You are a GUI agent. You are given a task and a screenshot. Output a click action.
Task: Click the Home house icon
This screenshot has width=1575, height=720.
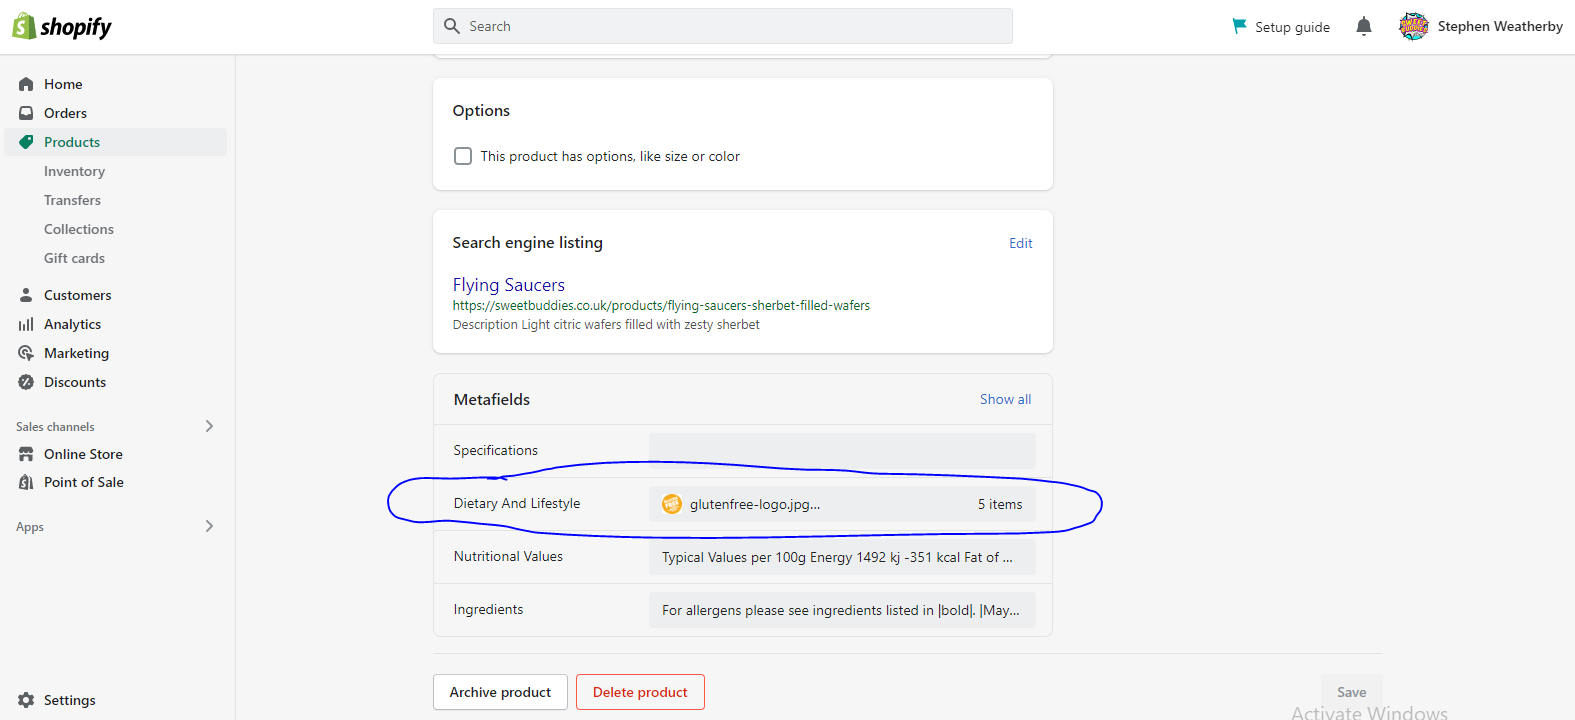point(26,84)
